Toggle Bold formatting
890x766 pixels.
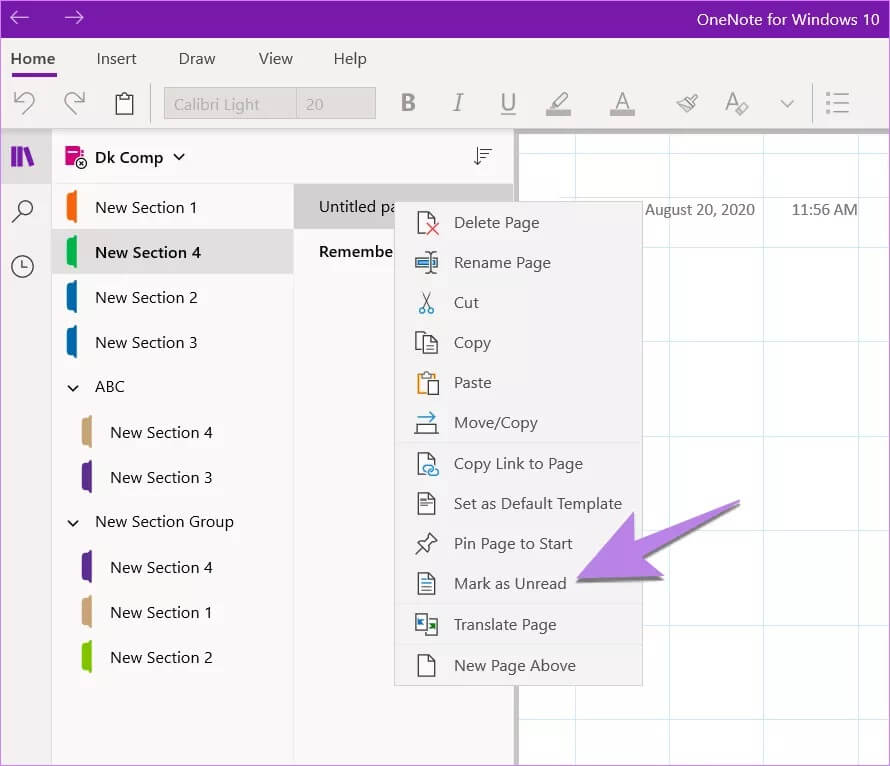408,103
